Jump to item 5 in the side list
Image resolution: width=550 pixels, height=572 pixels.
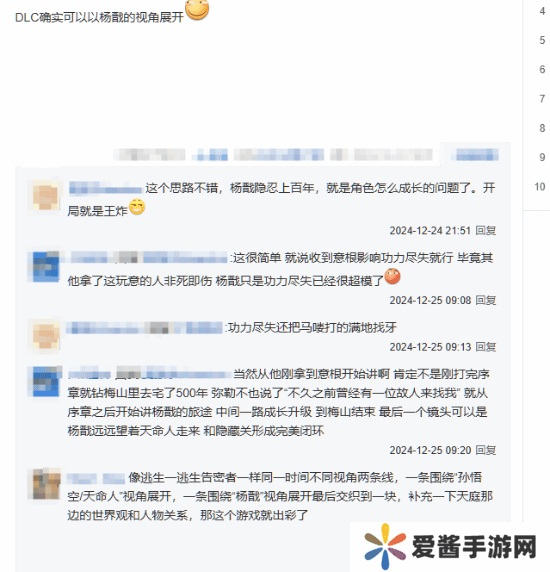pos(542,40)
